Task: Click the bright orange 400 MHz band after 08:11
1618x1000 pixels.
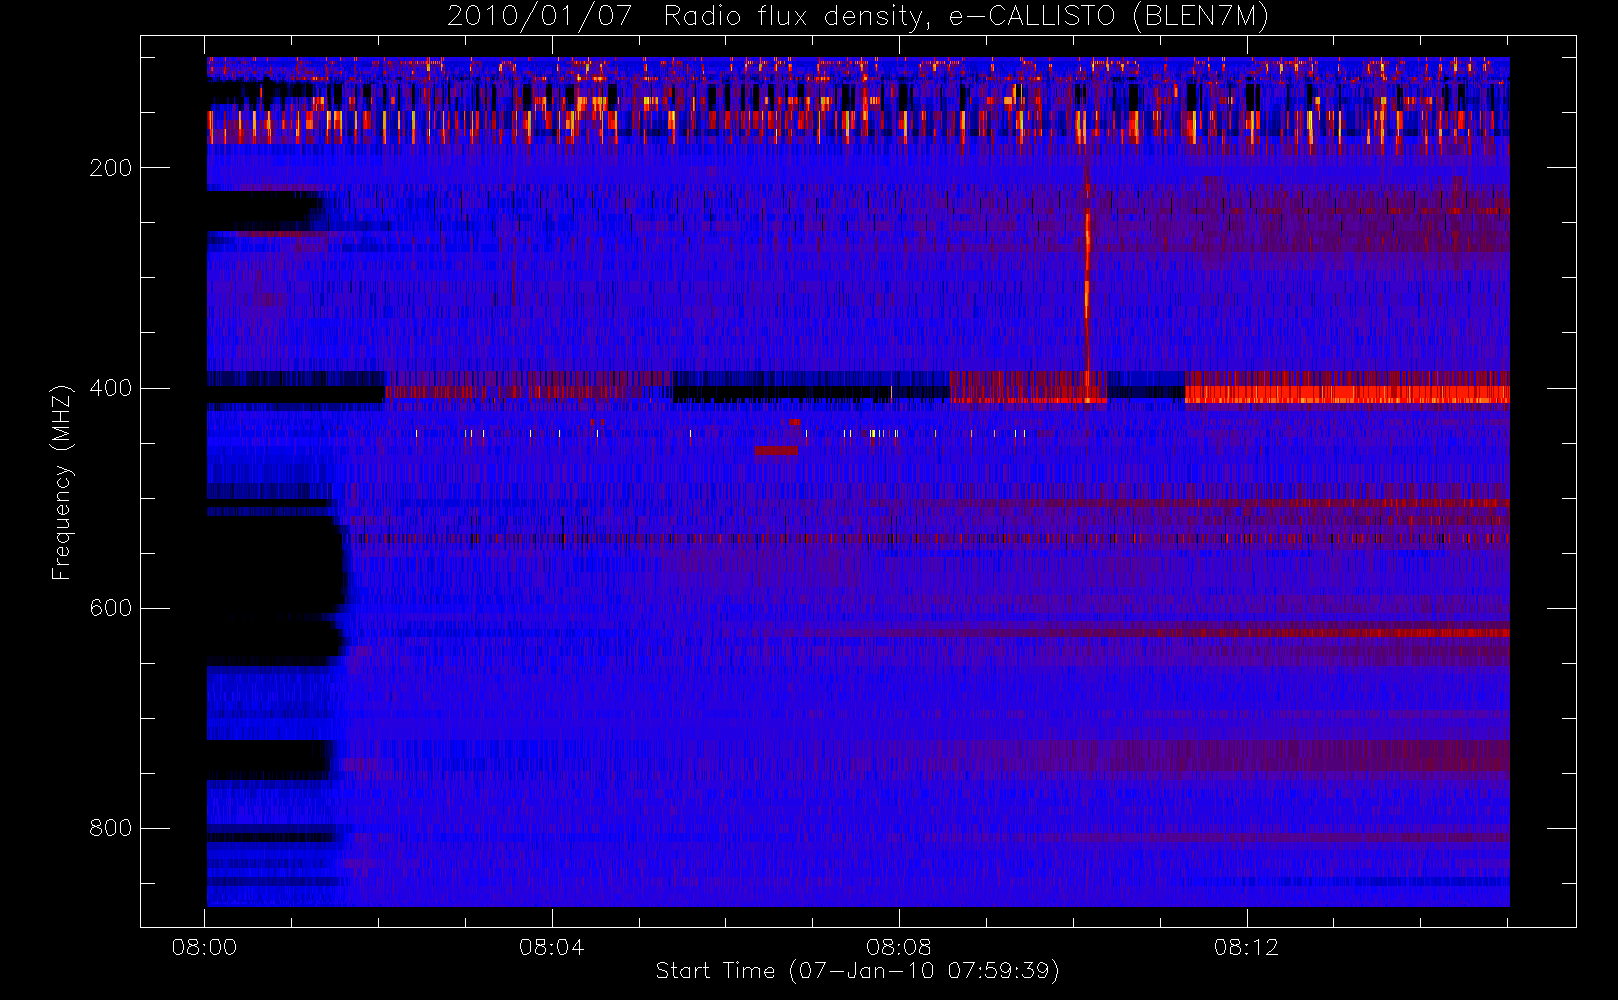Action: tap(1347, 394)
